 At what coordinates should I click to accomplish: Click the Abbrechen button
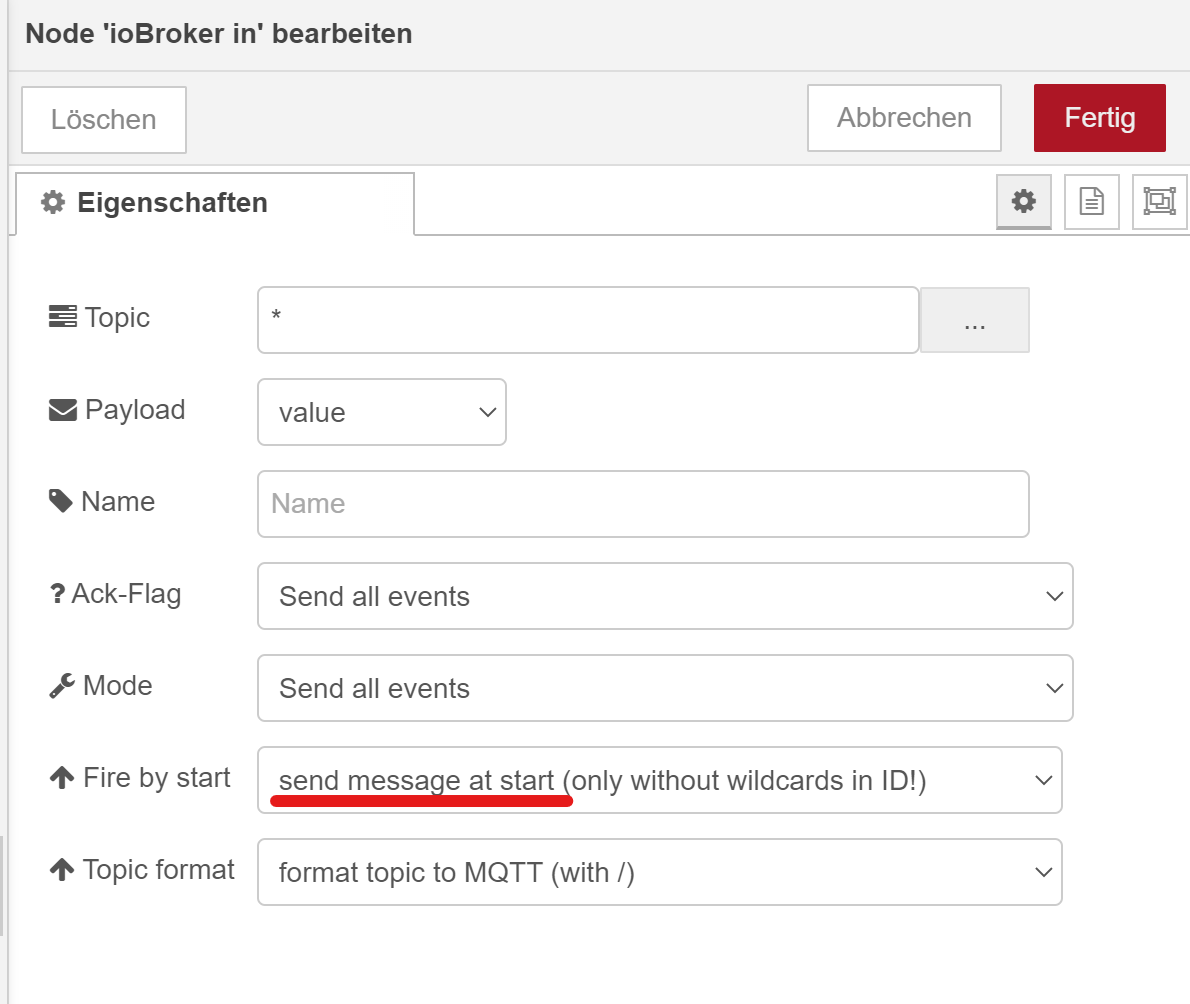click(x=904, y=118)
